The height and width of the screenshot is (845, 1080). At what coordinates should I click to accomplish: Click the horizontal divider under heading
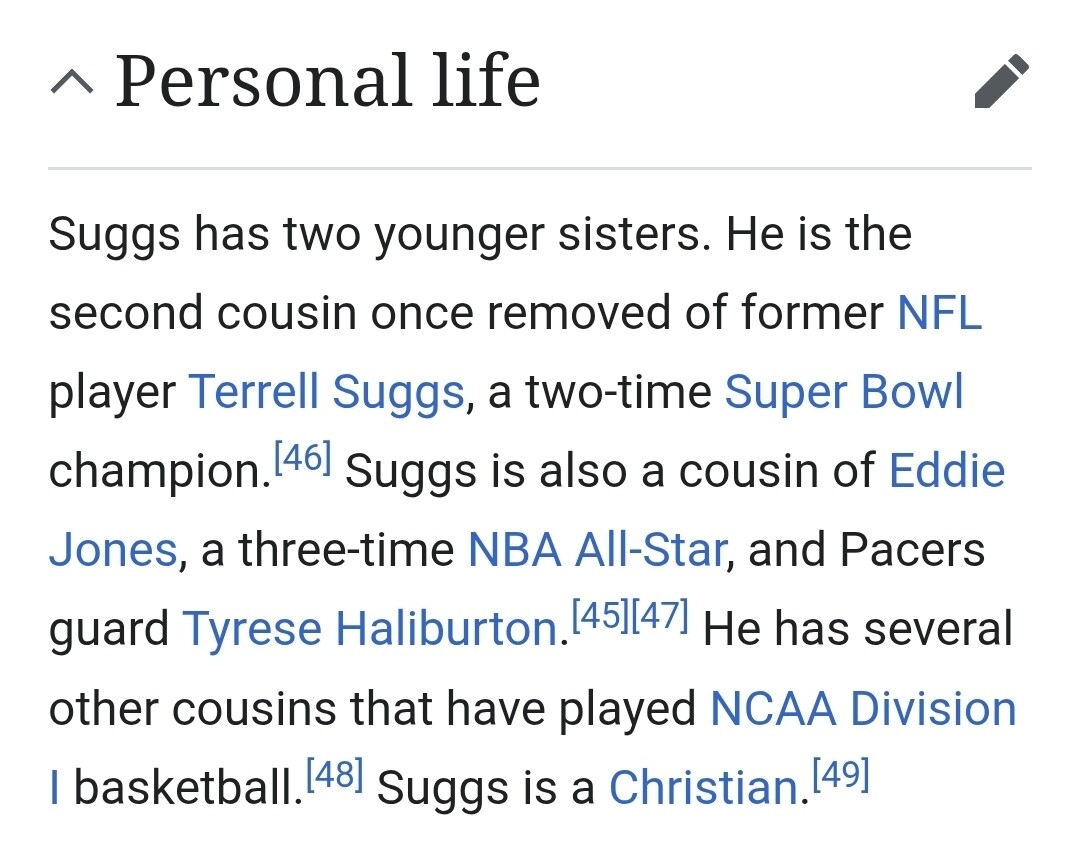[540, 168]
